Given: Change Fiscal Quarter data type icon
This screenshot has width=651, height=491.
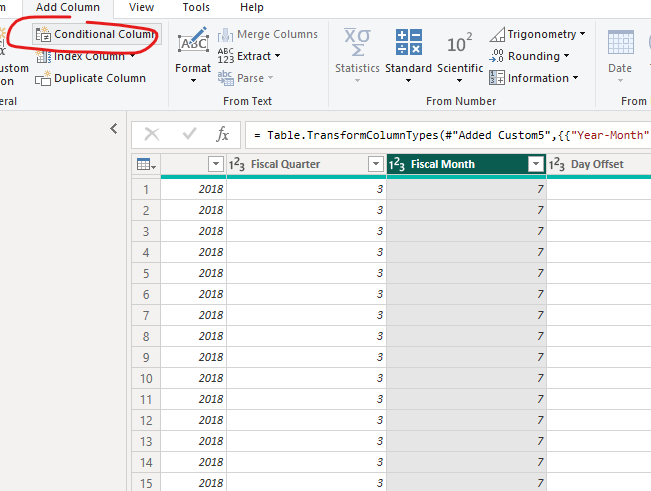Looking at the screenshot, I should (237, 164).
